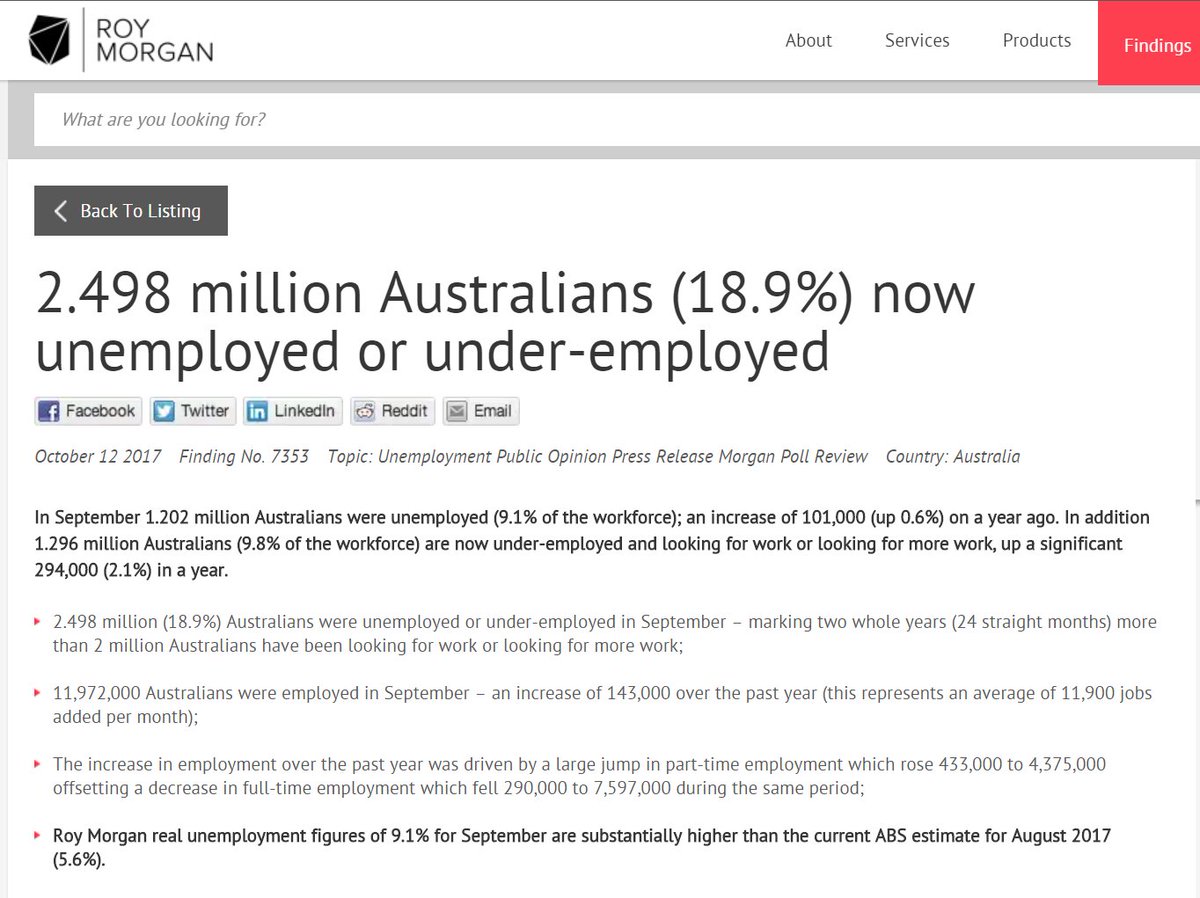
Task: Click the back chevron on Back To Listing
Action: pyautogui.click(x=60, y=211)
